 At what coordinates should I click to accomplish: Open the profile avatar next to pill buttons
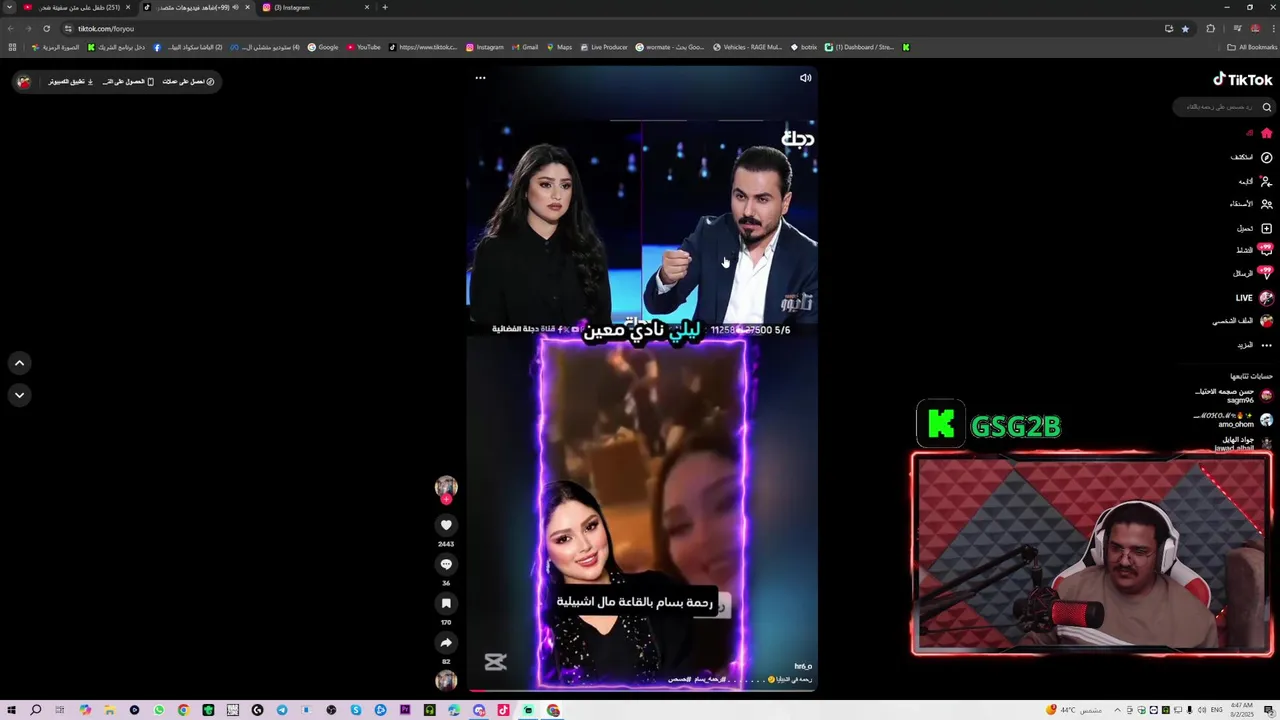[x=24, y=82]
